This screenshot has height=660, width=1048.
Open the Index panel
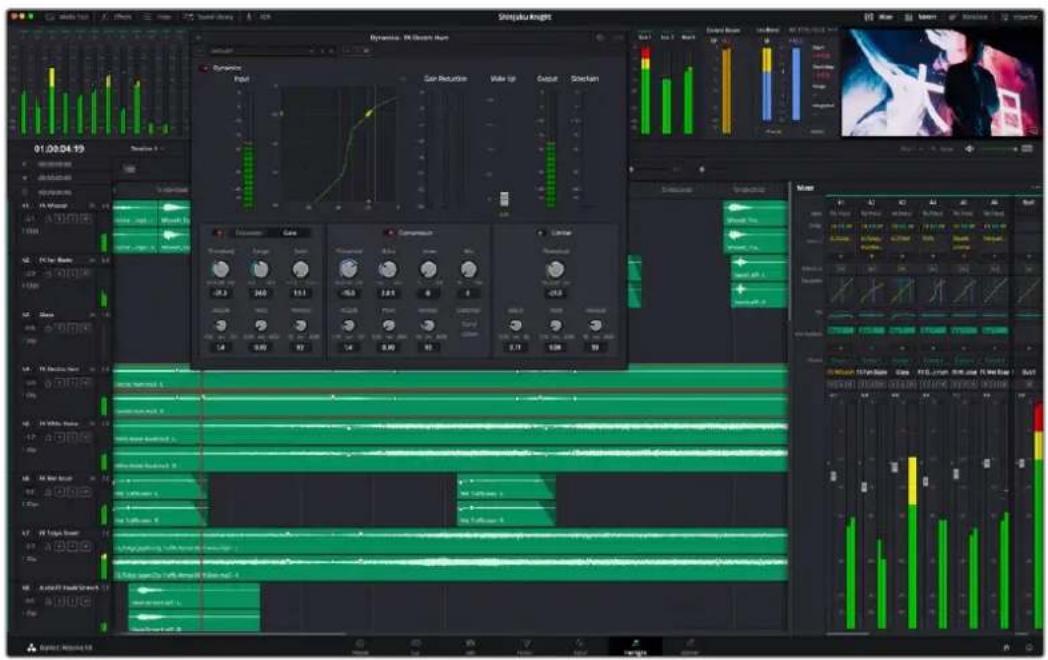158,17
